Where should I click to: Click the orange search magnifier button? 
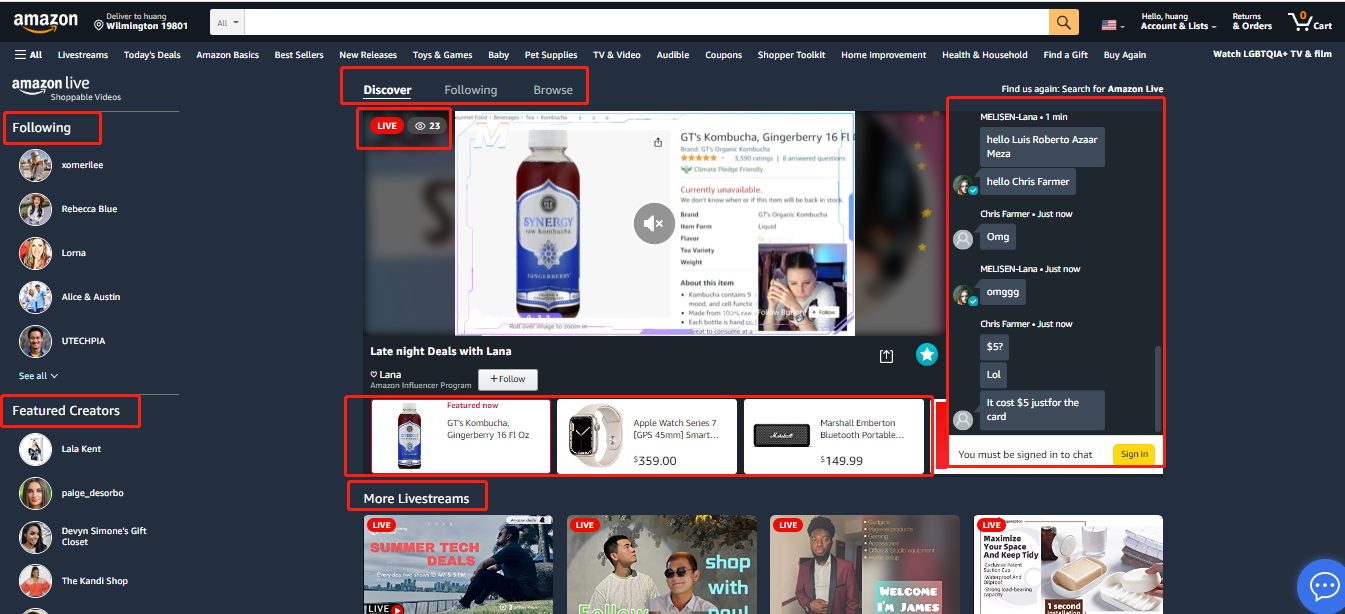tap(1064, 22)
